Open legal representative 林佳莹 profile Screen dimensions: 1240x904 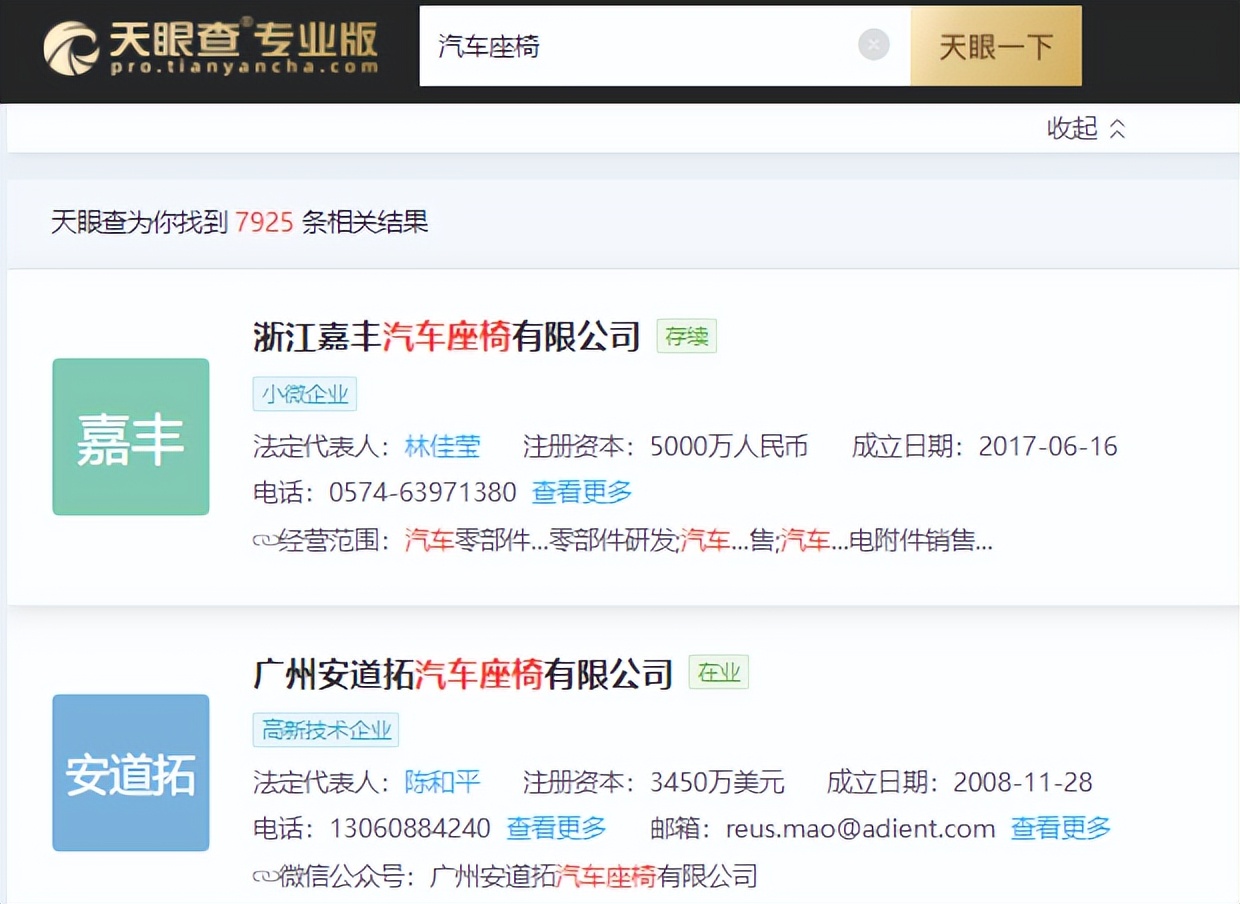click(x=442, y=446)
